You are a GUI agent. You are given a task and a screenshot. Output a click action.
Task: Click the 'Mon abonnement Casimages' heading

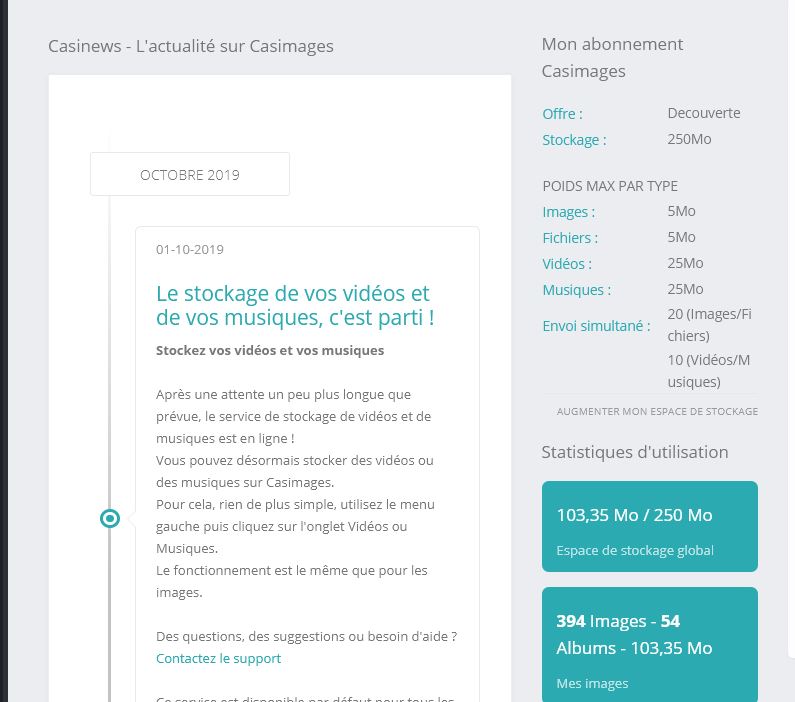[612, 57]
